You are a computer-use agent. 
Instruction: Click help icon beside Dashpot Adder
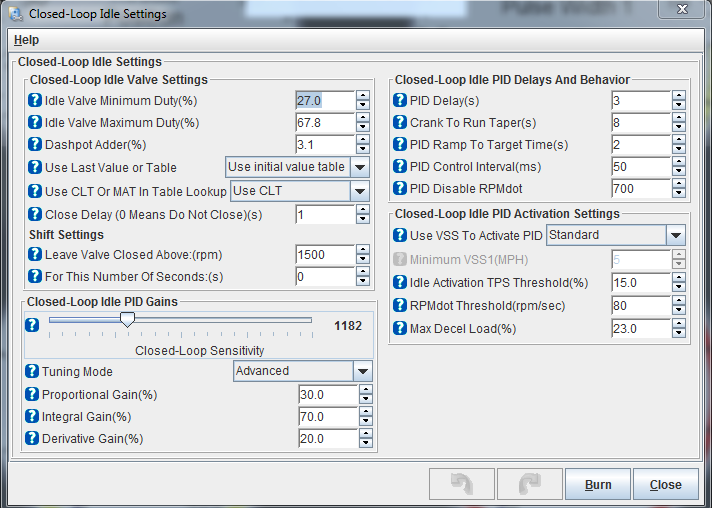pyautogui.click(x=35, y=144)
